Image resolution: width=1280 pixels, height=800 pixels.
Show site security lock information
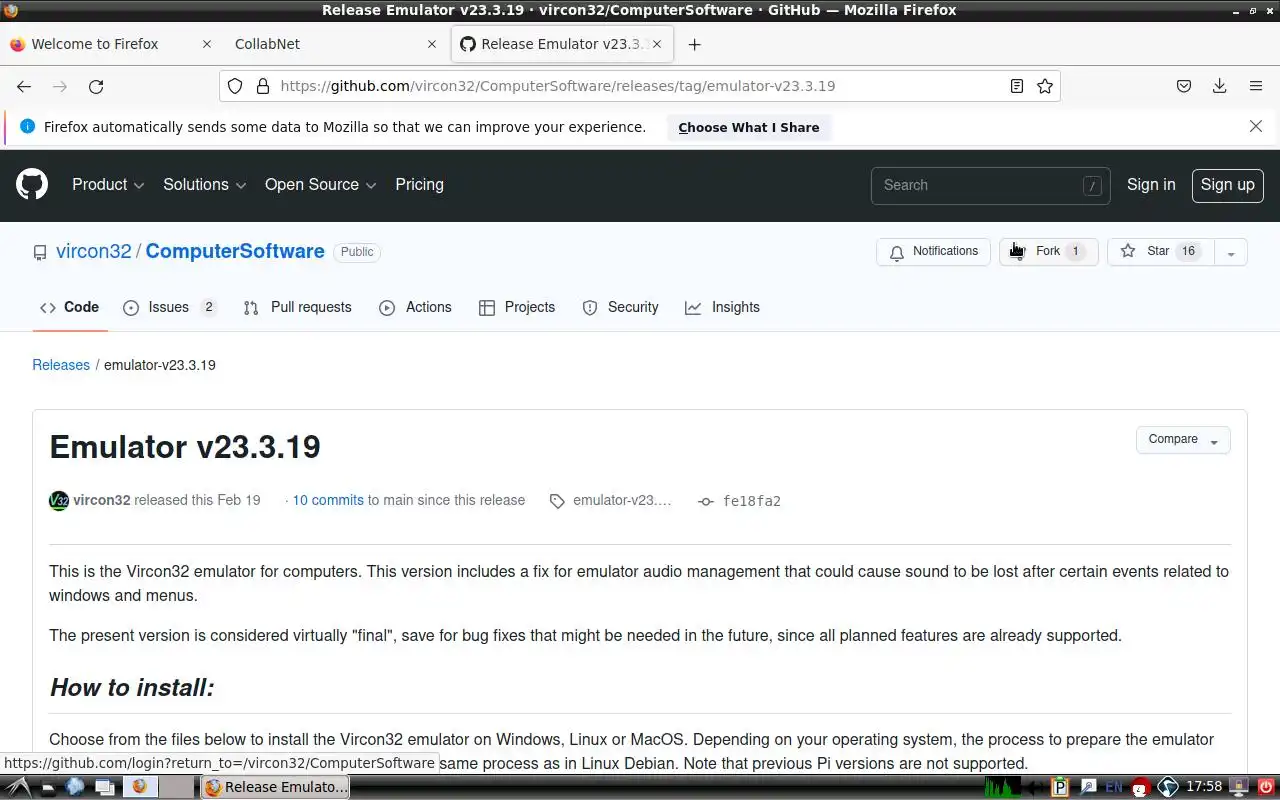click(x=263, y=86)
